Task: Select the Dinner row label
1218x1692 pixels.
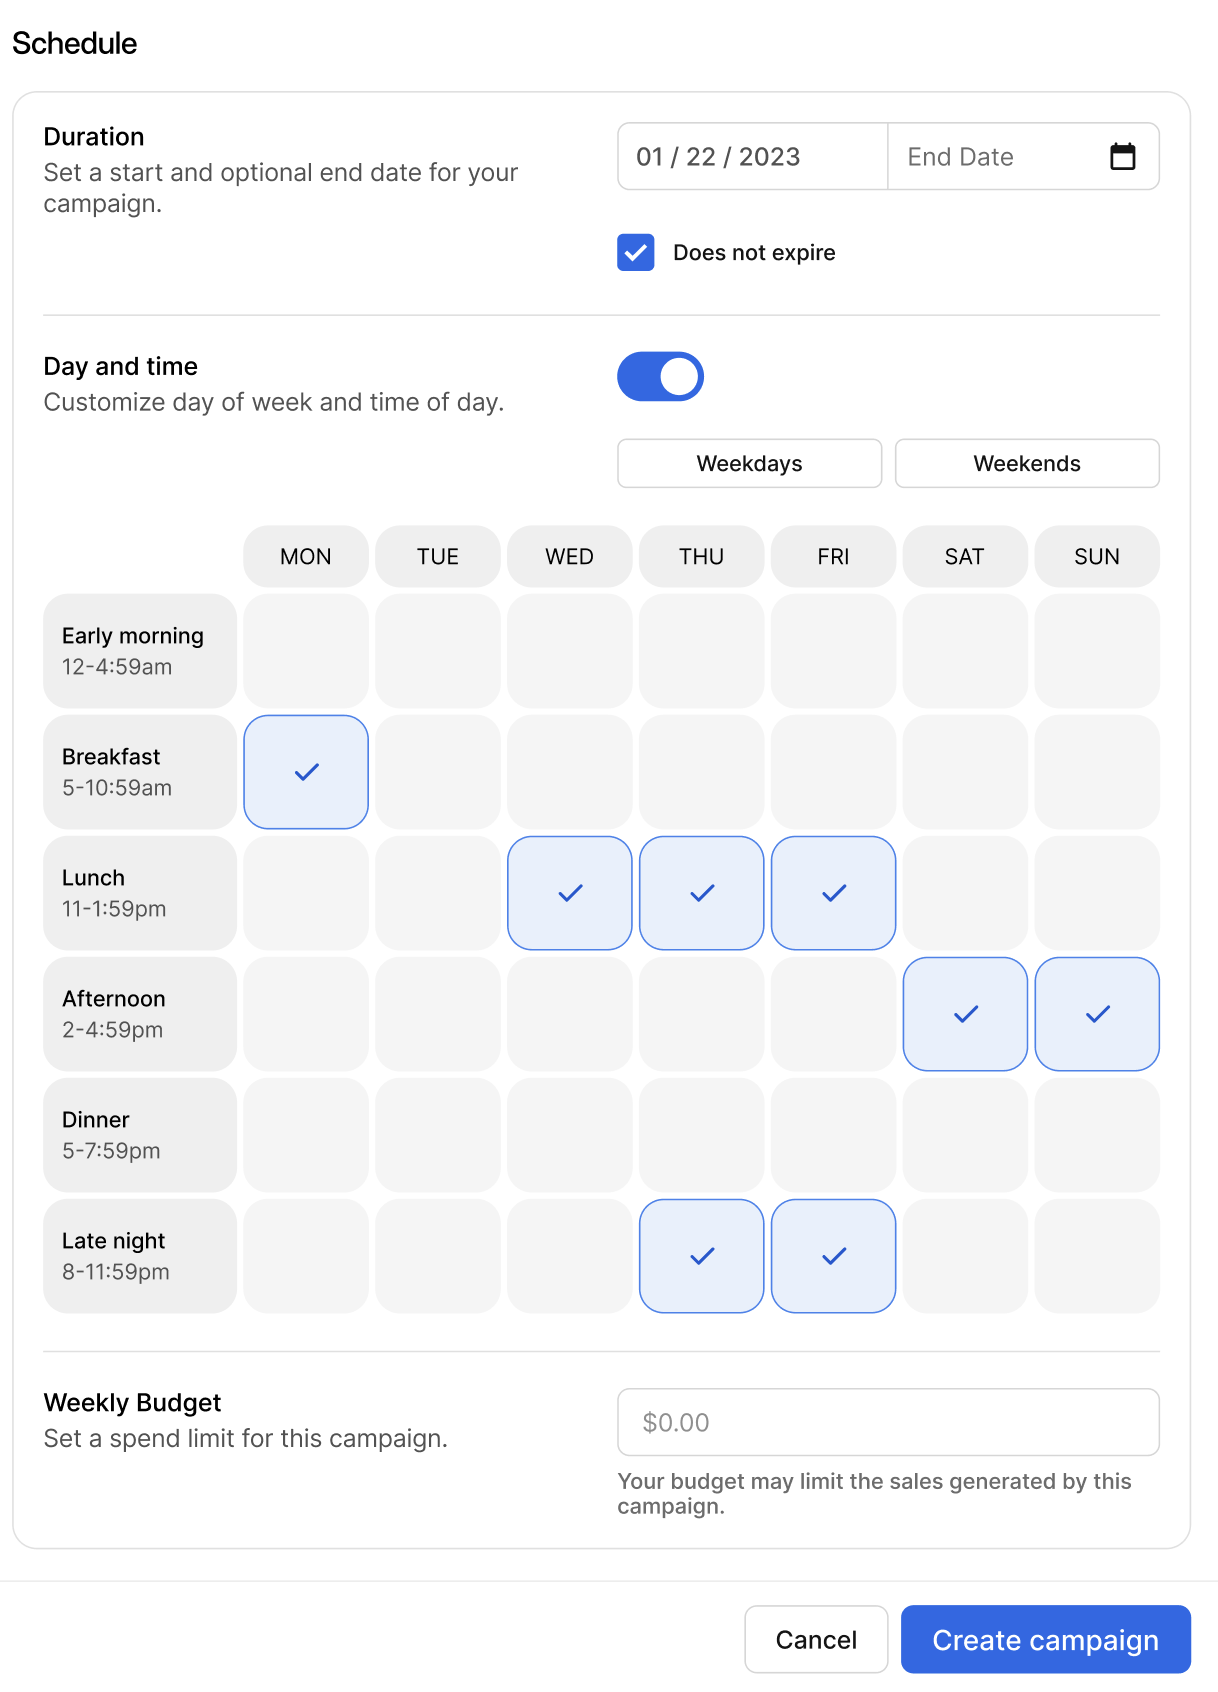Action: click(140, 1135)
